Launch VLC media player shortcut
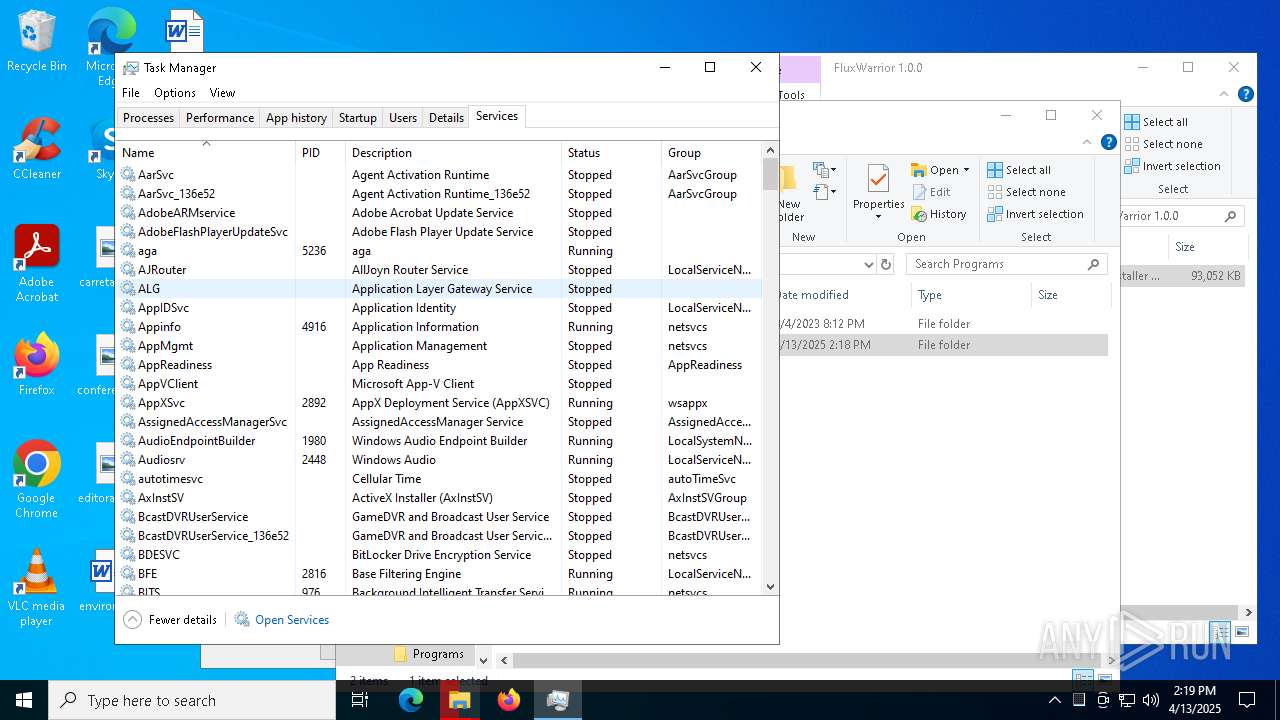Viewport: 1280px width, 720px height. [x=36, y=588]
